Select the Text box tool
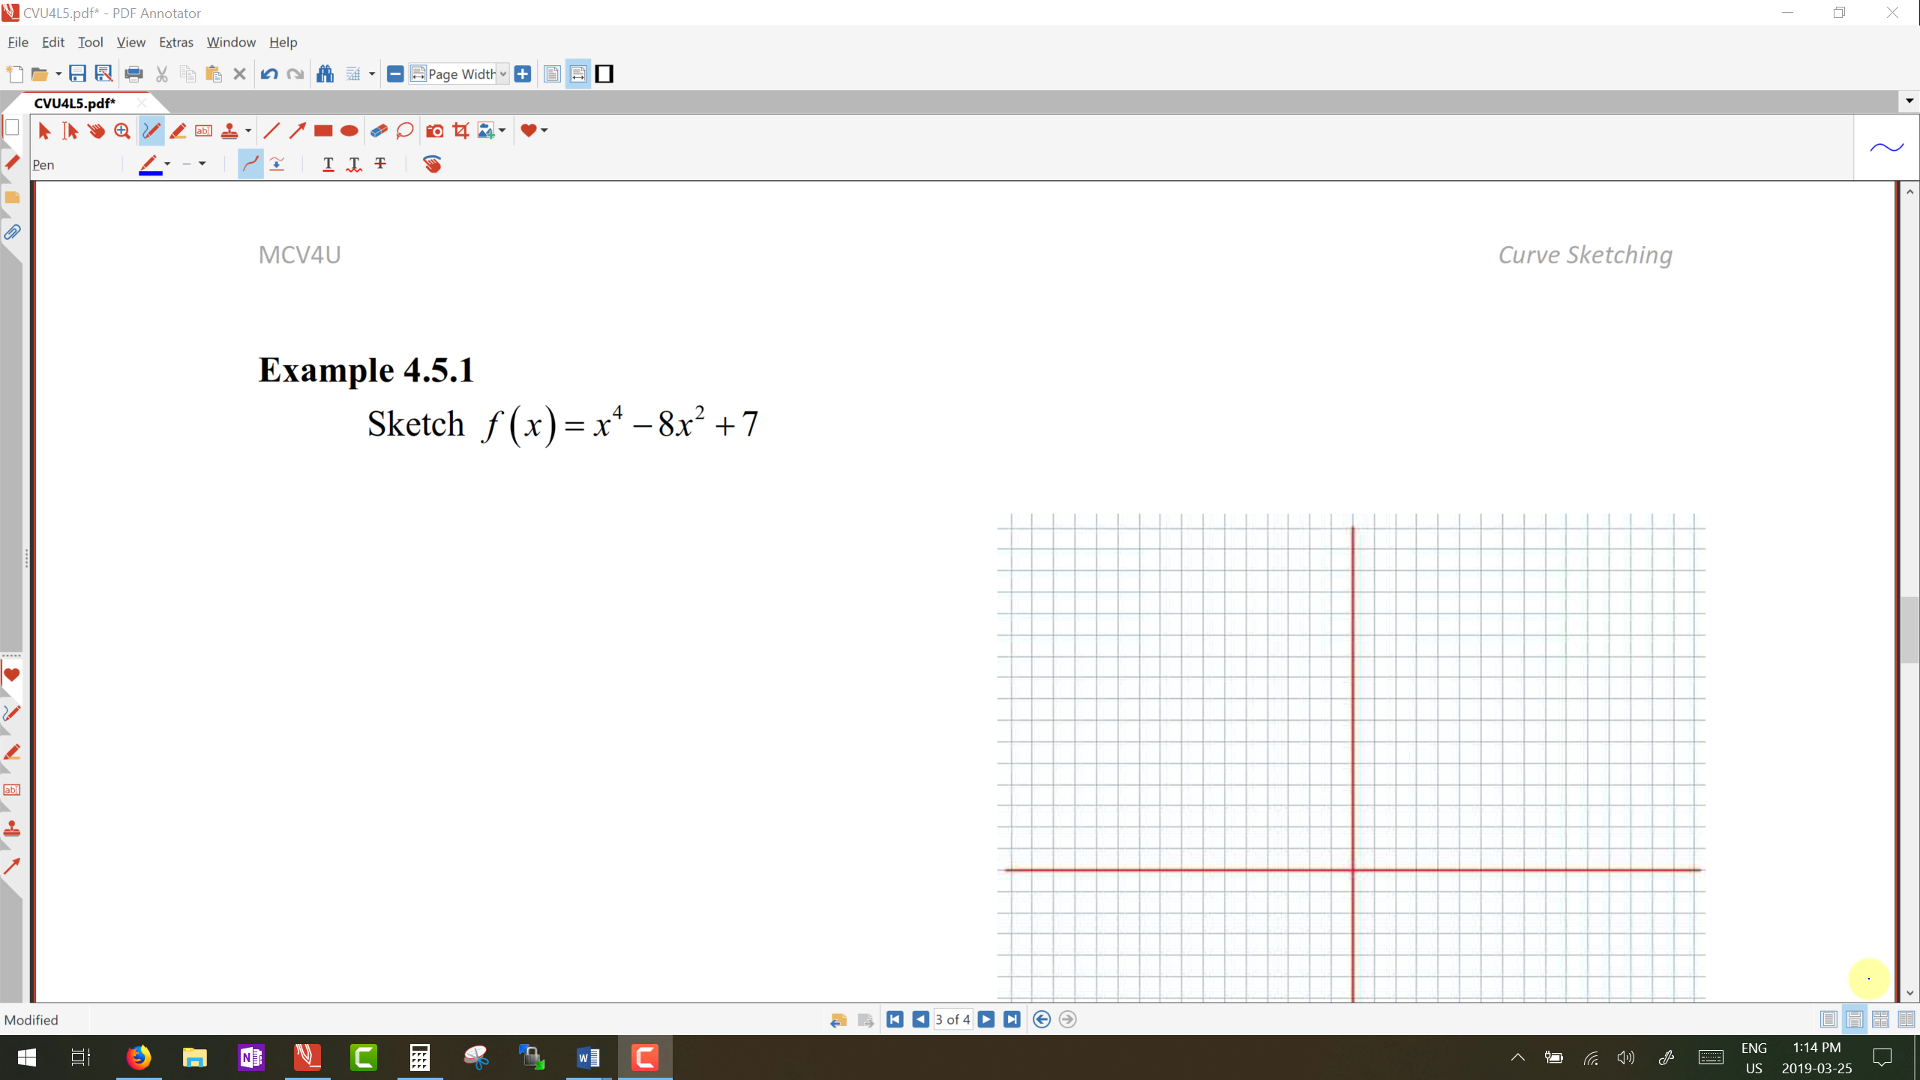This screenshot has height=1080, width=1920. pos(203,131)
